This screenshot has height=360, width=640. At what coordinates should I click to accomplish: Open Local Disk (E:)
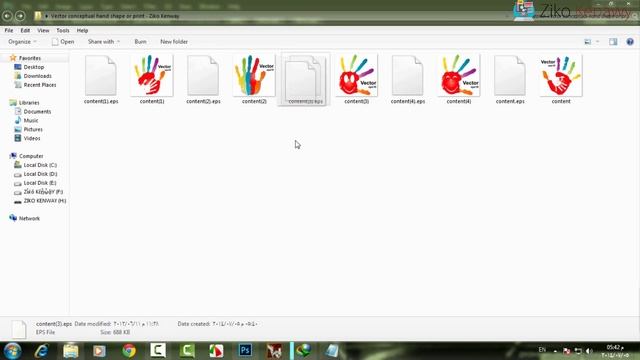click(40, 183)
